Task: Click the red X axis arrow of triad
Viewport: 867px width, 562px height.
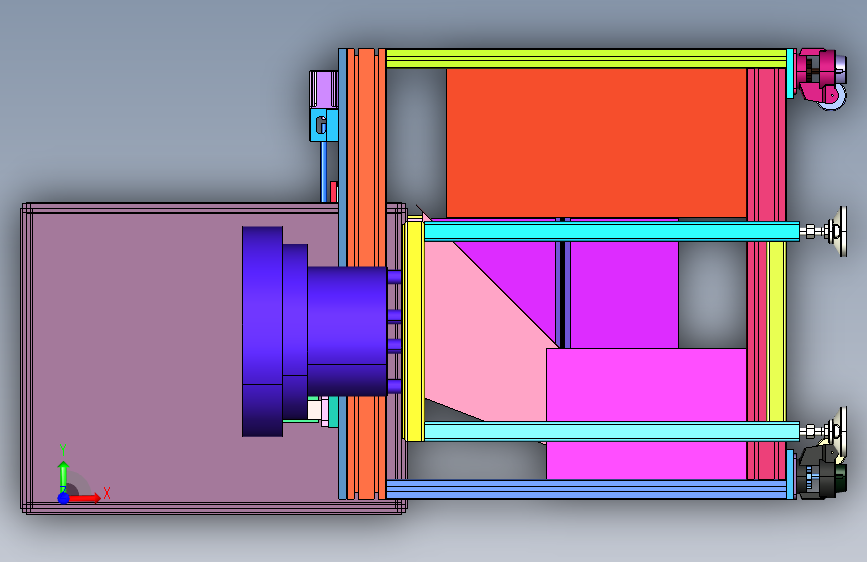Action: pos(85,498)
